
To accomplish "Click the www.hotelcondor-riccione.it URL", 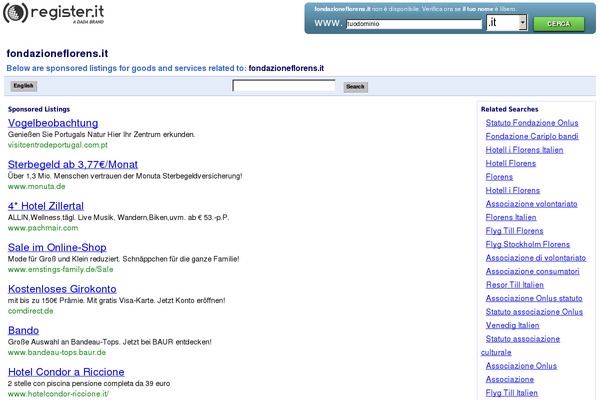I will (x=58, y=394).
